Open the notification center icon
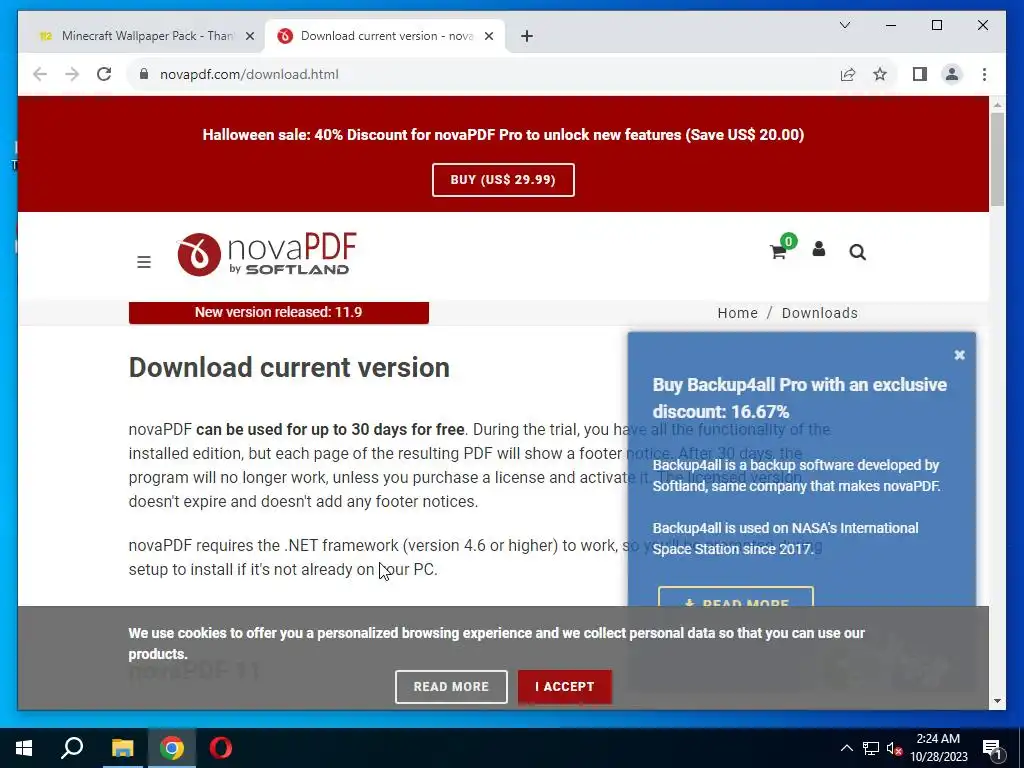Screen dimensions: 1024x768 click(993, 749)
